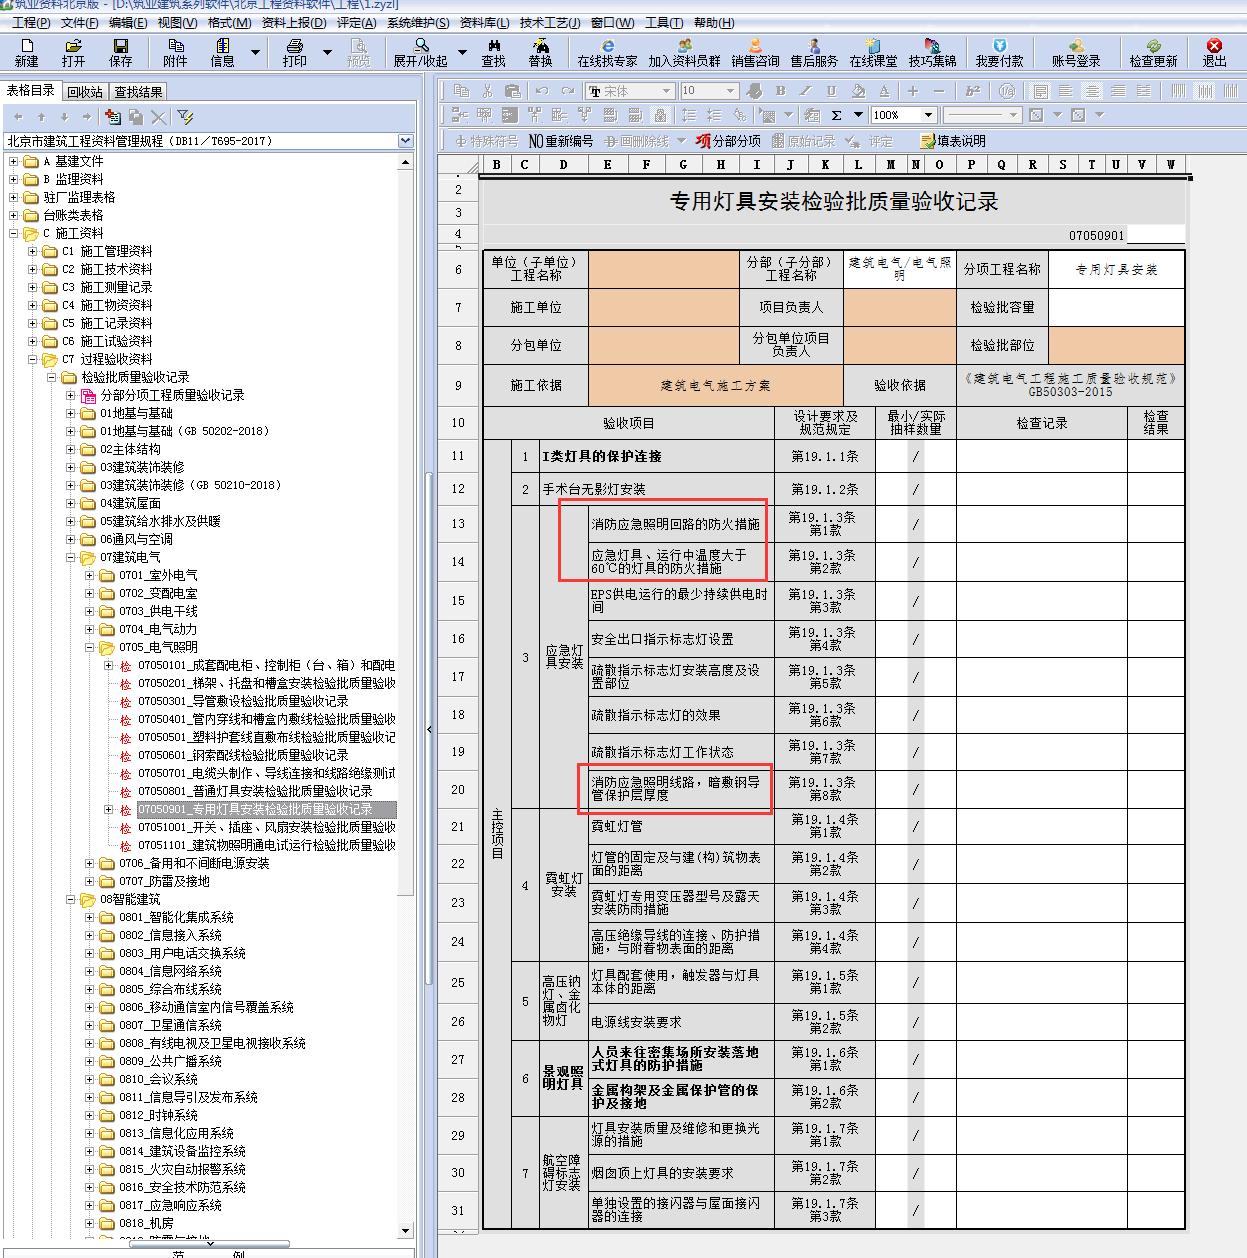This screenshot has height=1258, width=1247.
Task: Toggle underline formatting U
Action: pos(831,91)
